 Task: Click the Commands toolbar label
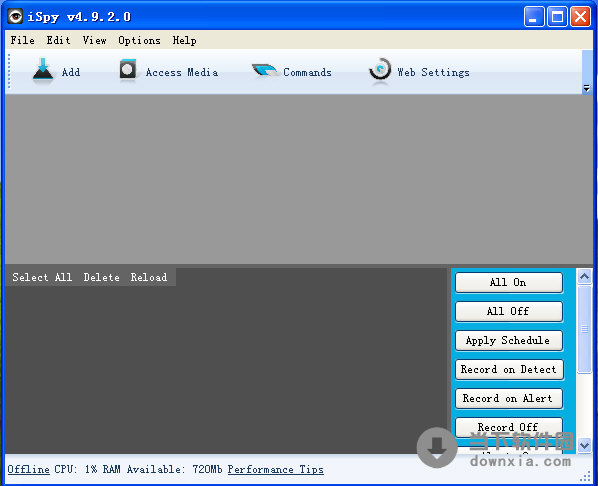tap(307, 72)
